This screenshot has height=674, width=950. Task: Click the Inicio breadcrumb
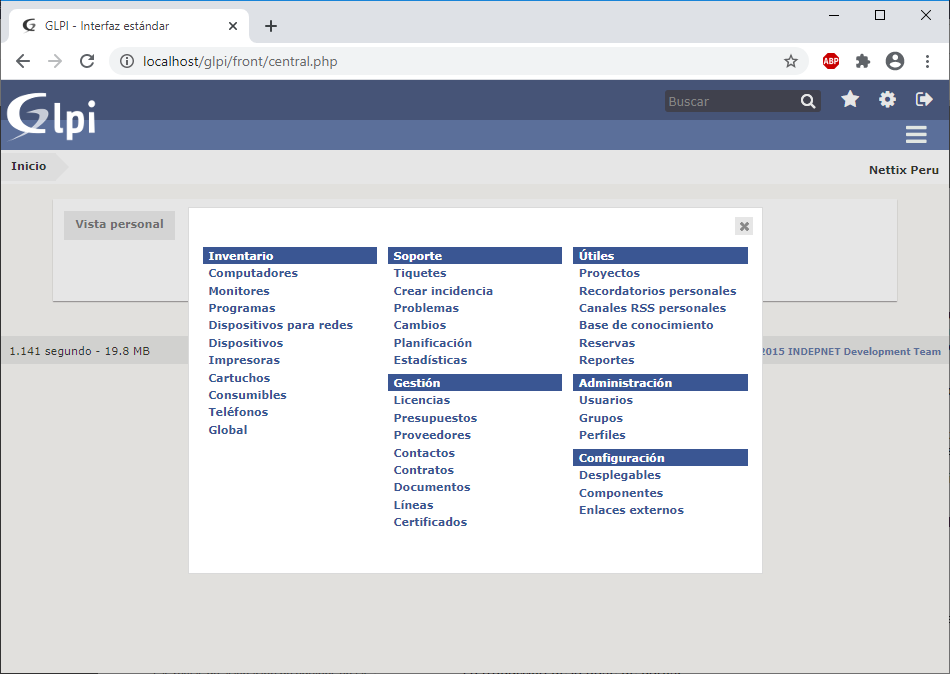pos(29,166)
